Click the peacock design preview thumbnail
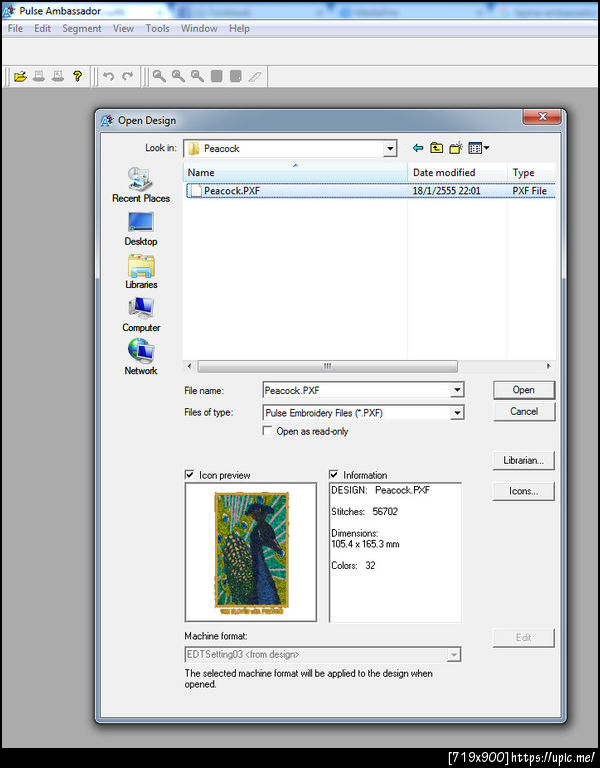 pyautogui.click(x=251, y=552)
